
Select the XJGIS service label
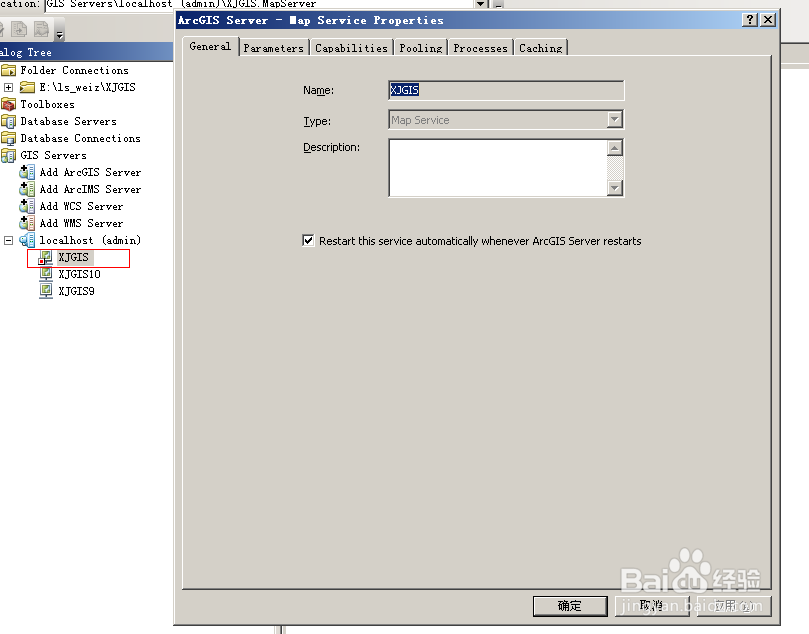pyautogui.click(x=73, y=257)
